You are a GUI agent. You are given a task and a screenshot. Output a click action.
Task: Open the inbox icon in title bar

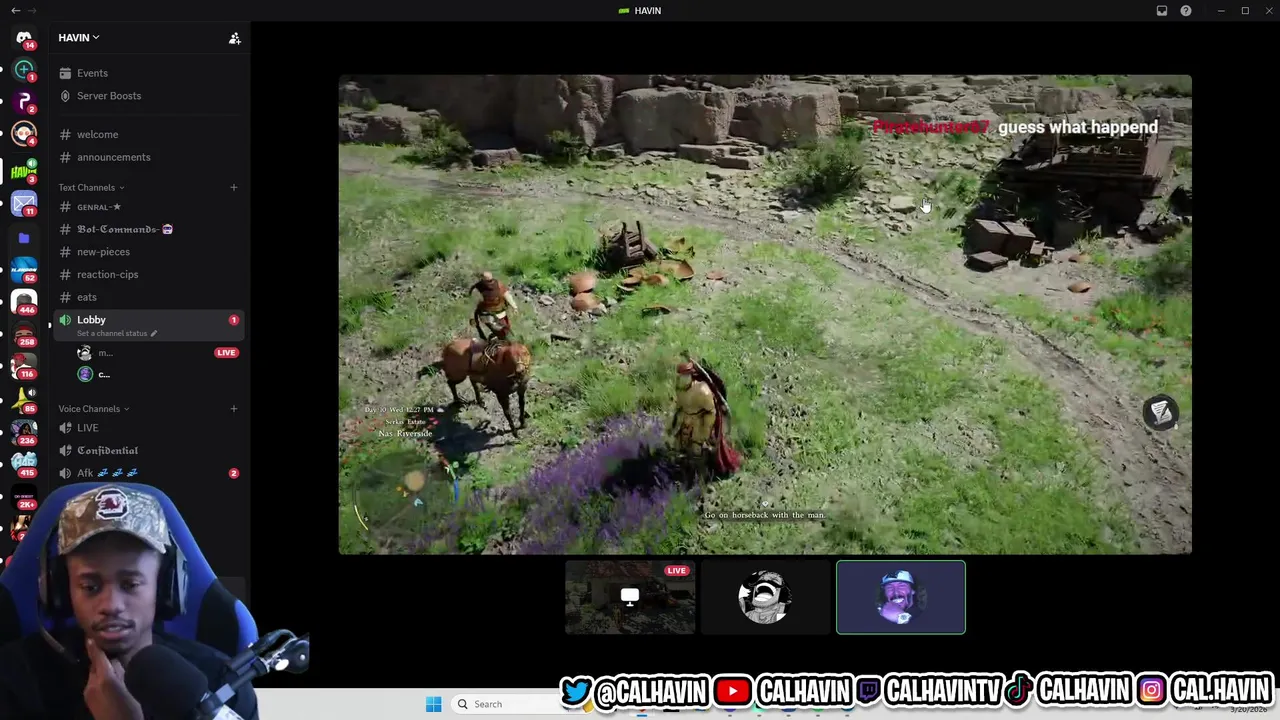tap(1162, 10)
